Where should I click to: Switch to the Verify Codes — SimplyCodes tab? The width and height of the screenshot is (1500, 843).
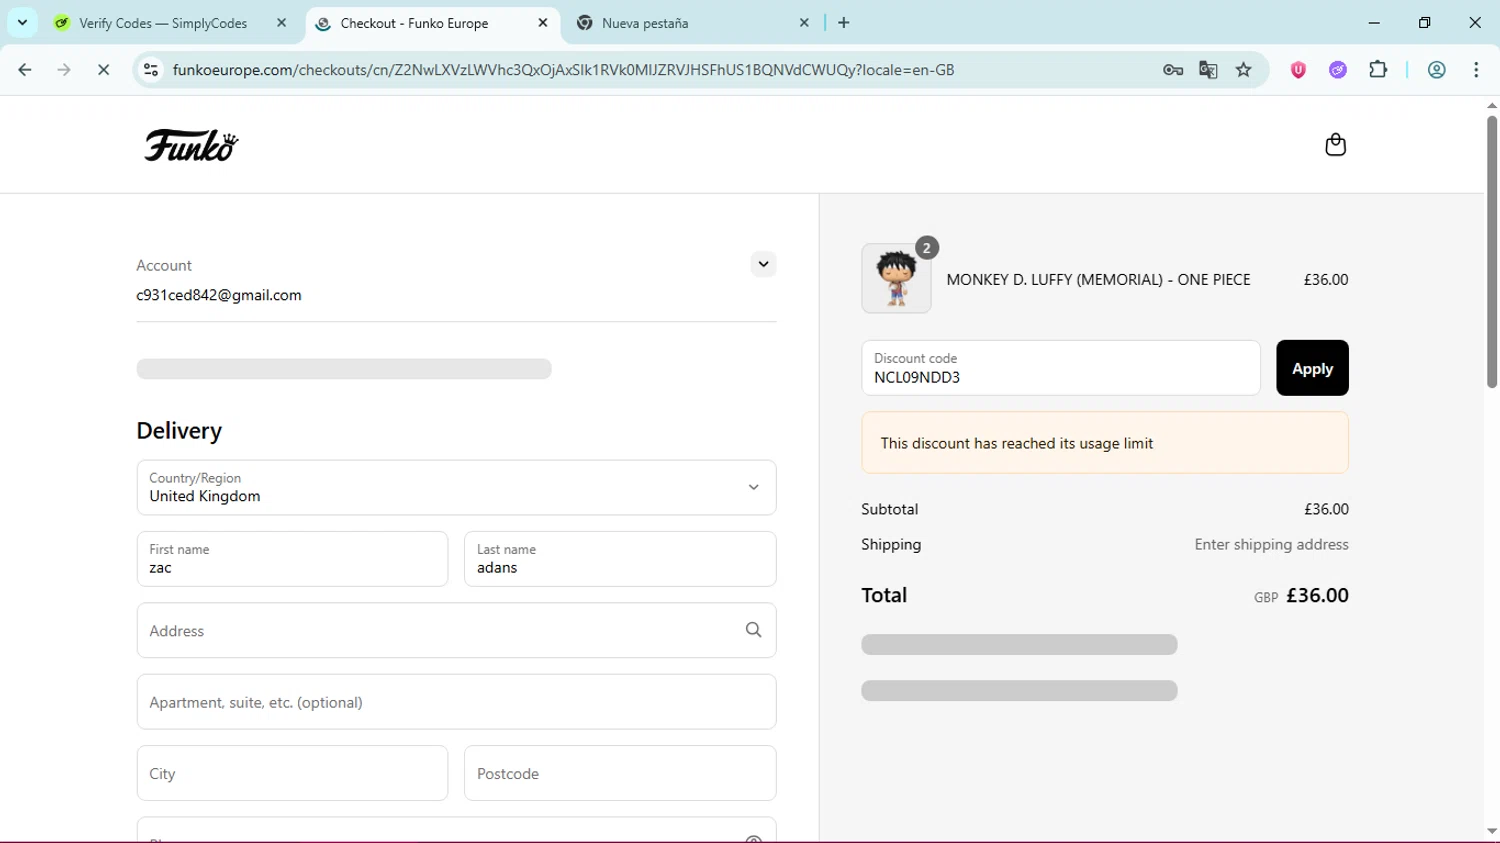tap(163, 23)
